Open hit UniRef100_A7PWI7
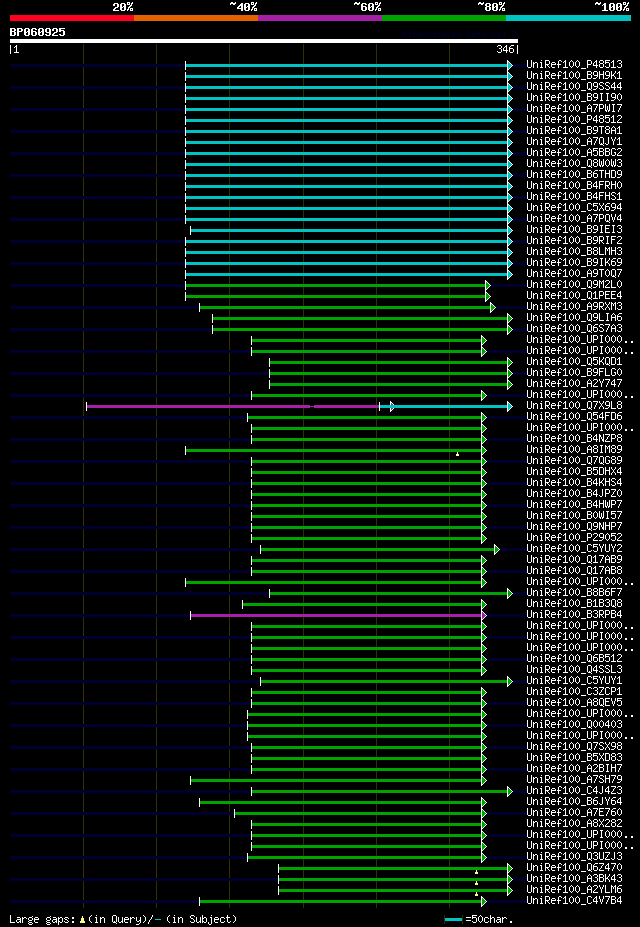640x927 pixels. tap(574, 109)
